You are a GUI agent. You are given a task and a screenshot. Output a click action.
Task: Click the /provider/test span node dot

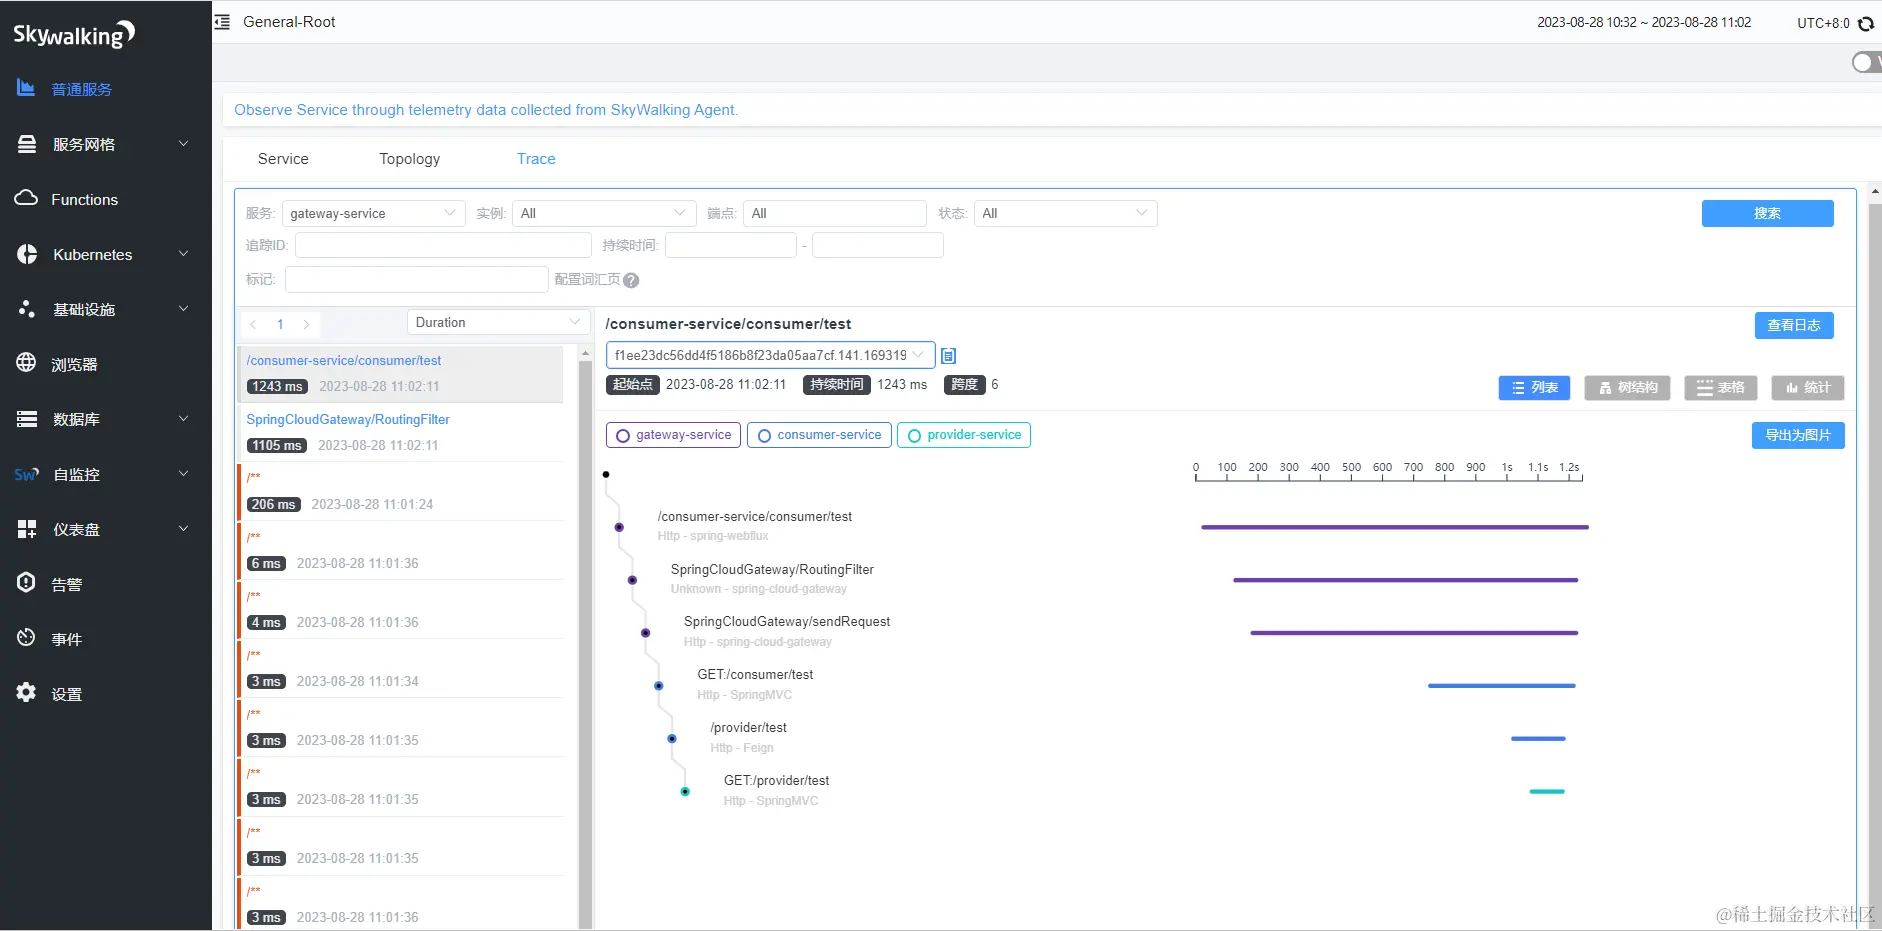pyautogui.click(x=672, y=739)
